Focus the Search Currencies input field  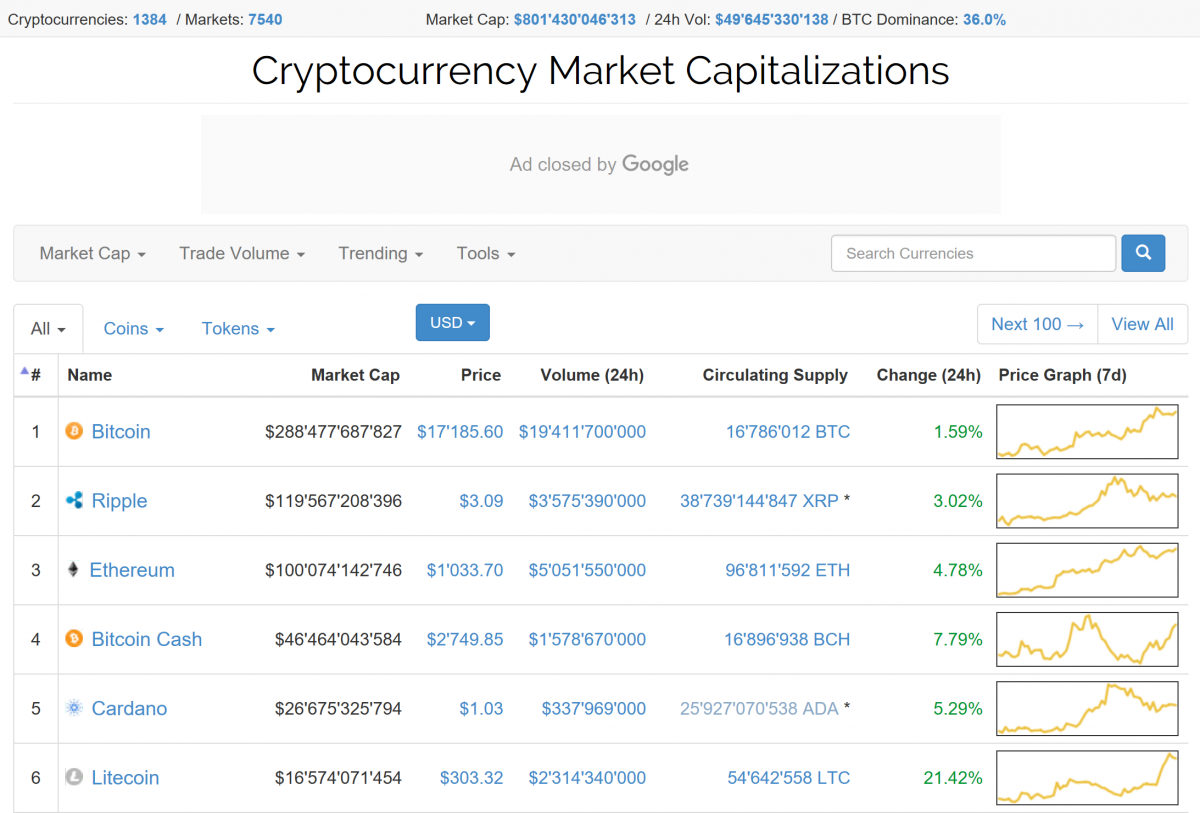pyautogui.click(x=973, y=253)
